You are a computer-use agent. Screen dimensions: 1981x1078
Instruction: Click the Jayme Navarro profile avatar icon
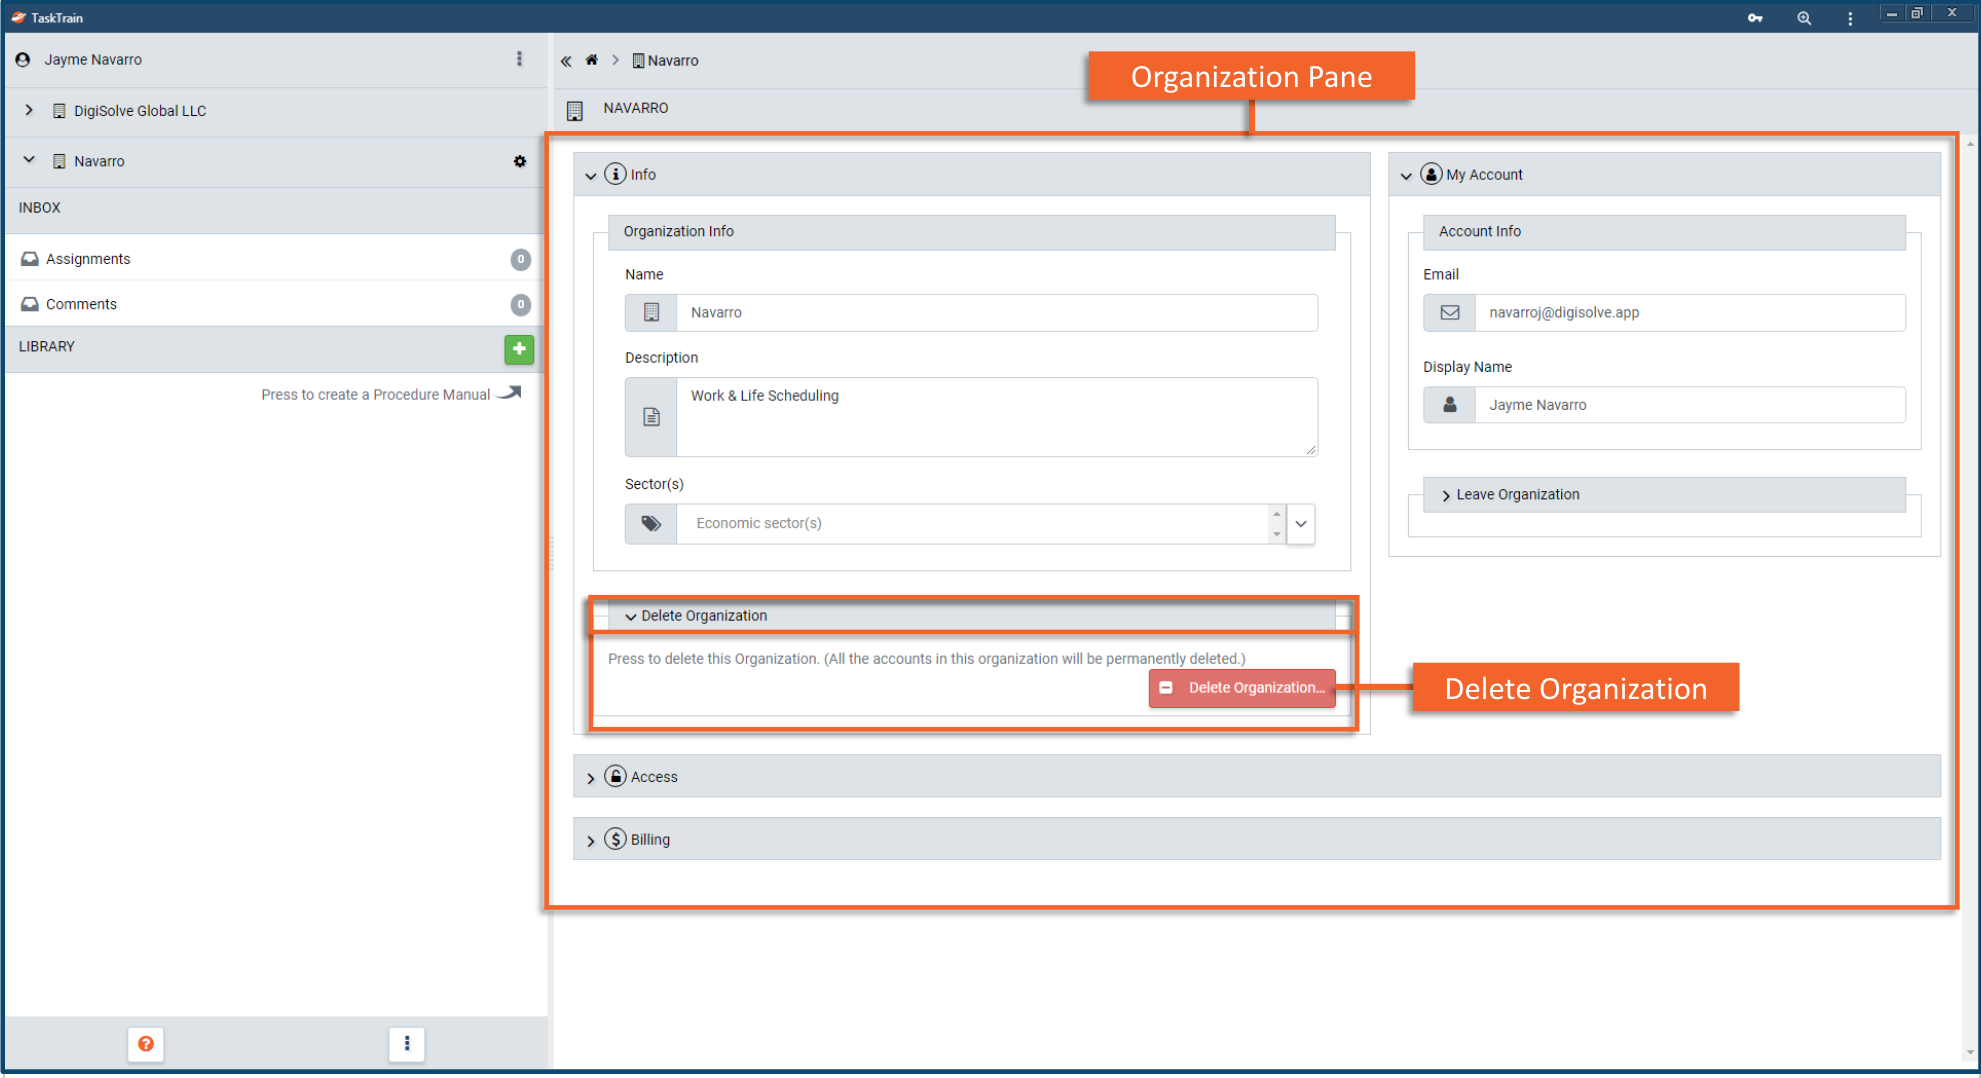point(23,60)
